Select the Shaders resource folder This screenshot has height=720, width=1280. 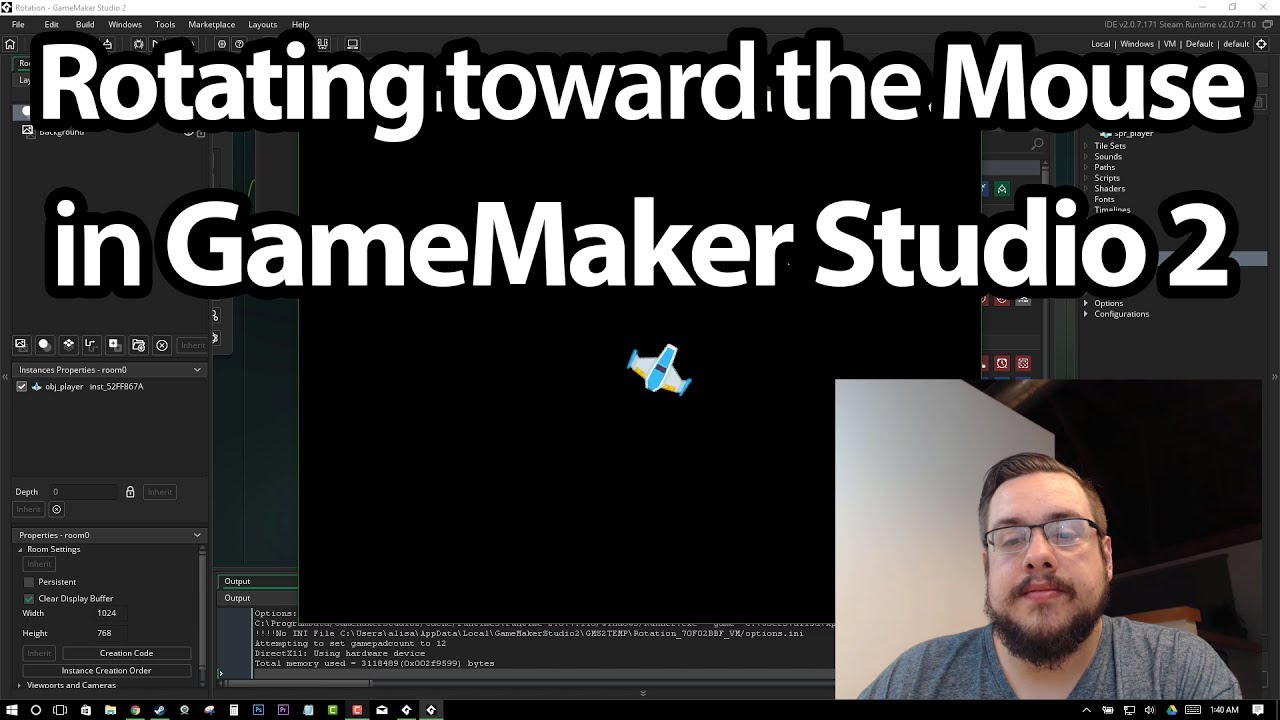pos(1109,188)
